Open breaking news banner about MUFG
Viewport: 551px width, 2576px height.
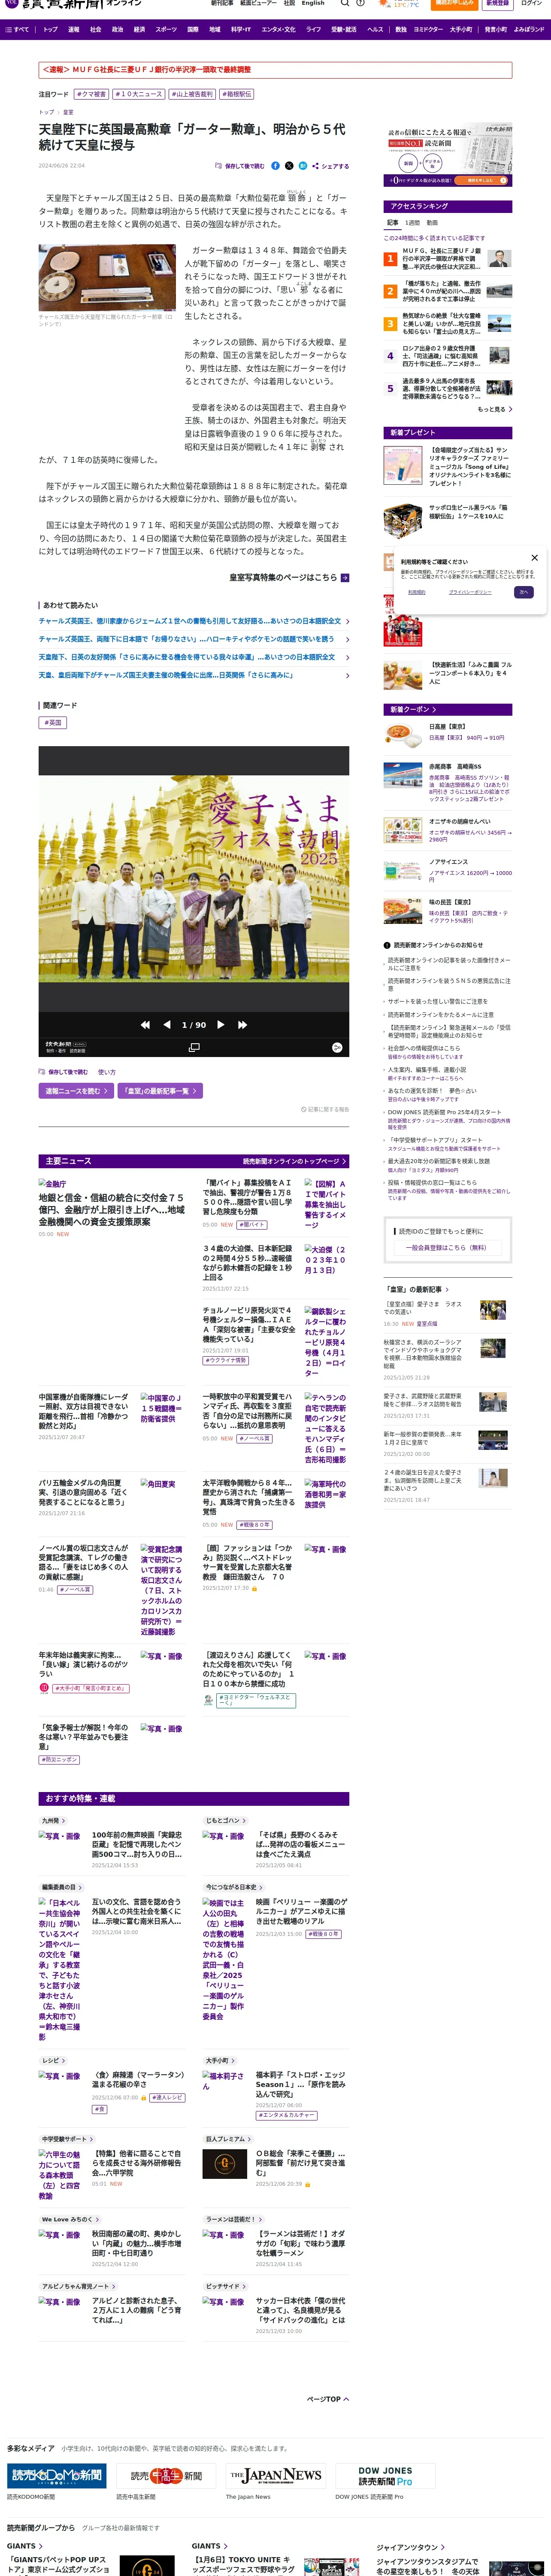coord(275,70)
